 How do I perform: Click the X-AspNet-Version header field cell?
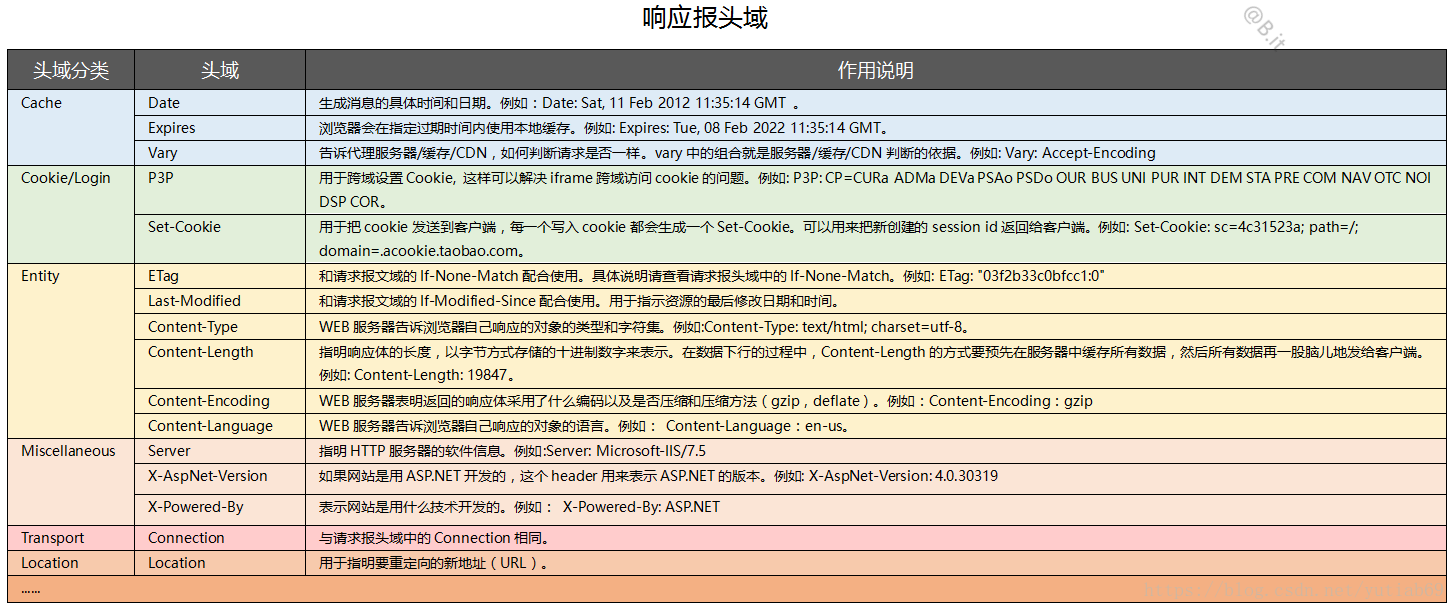pos(220,479)
